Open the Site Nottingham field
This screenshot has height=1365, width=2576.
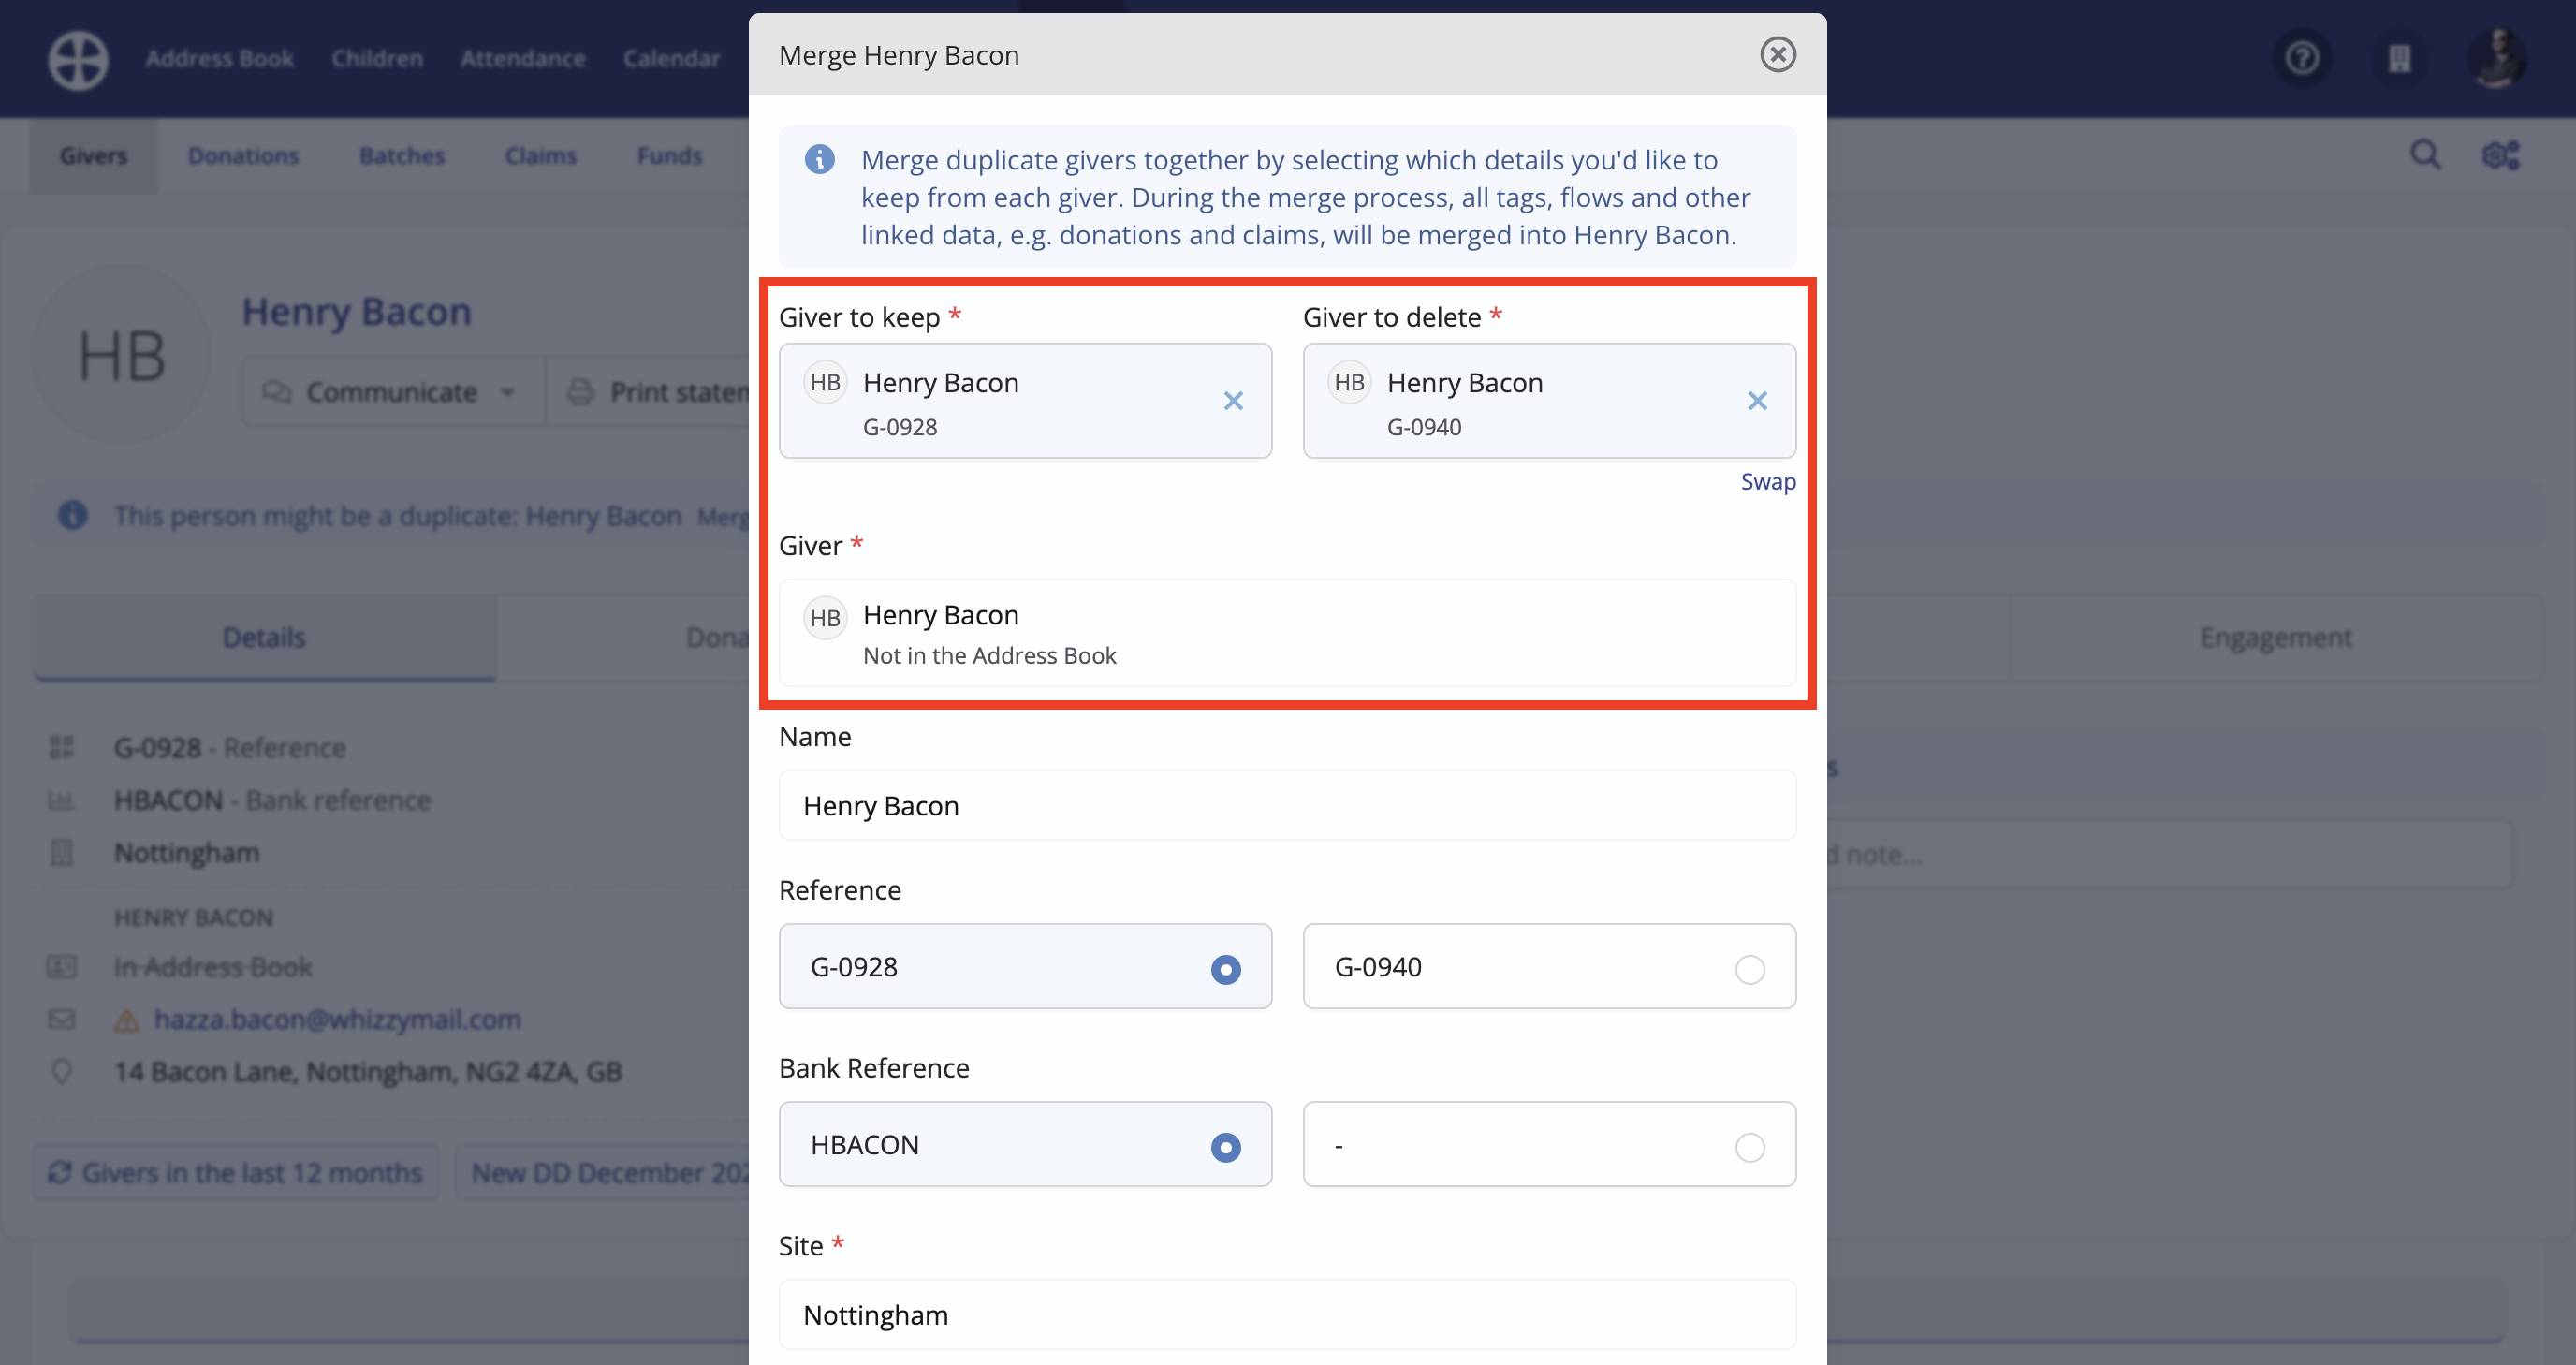click(1287, 1314)
